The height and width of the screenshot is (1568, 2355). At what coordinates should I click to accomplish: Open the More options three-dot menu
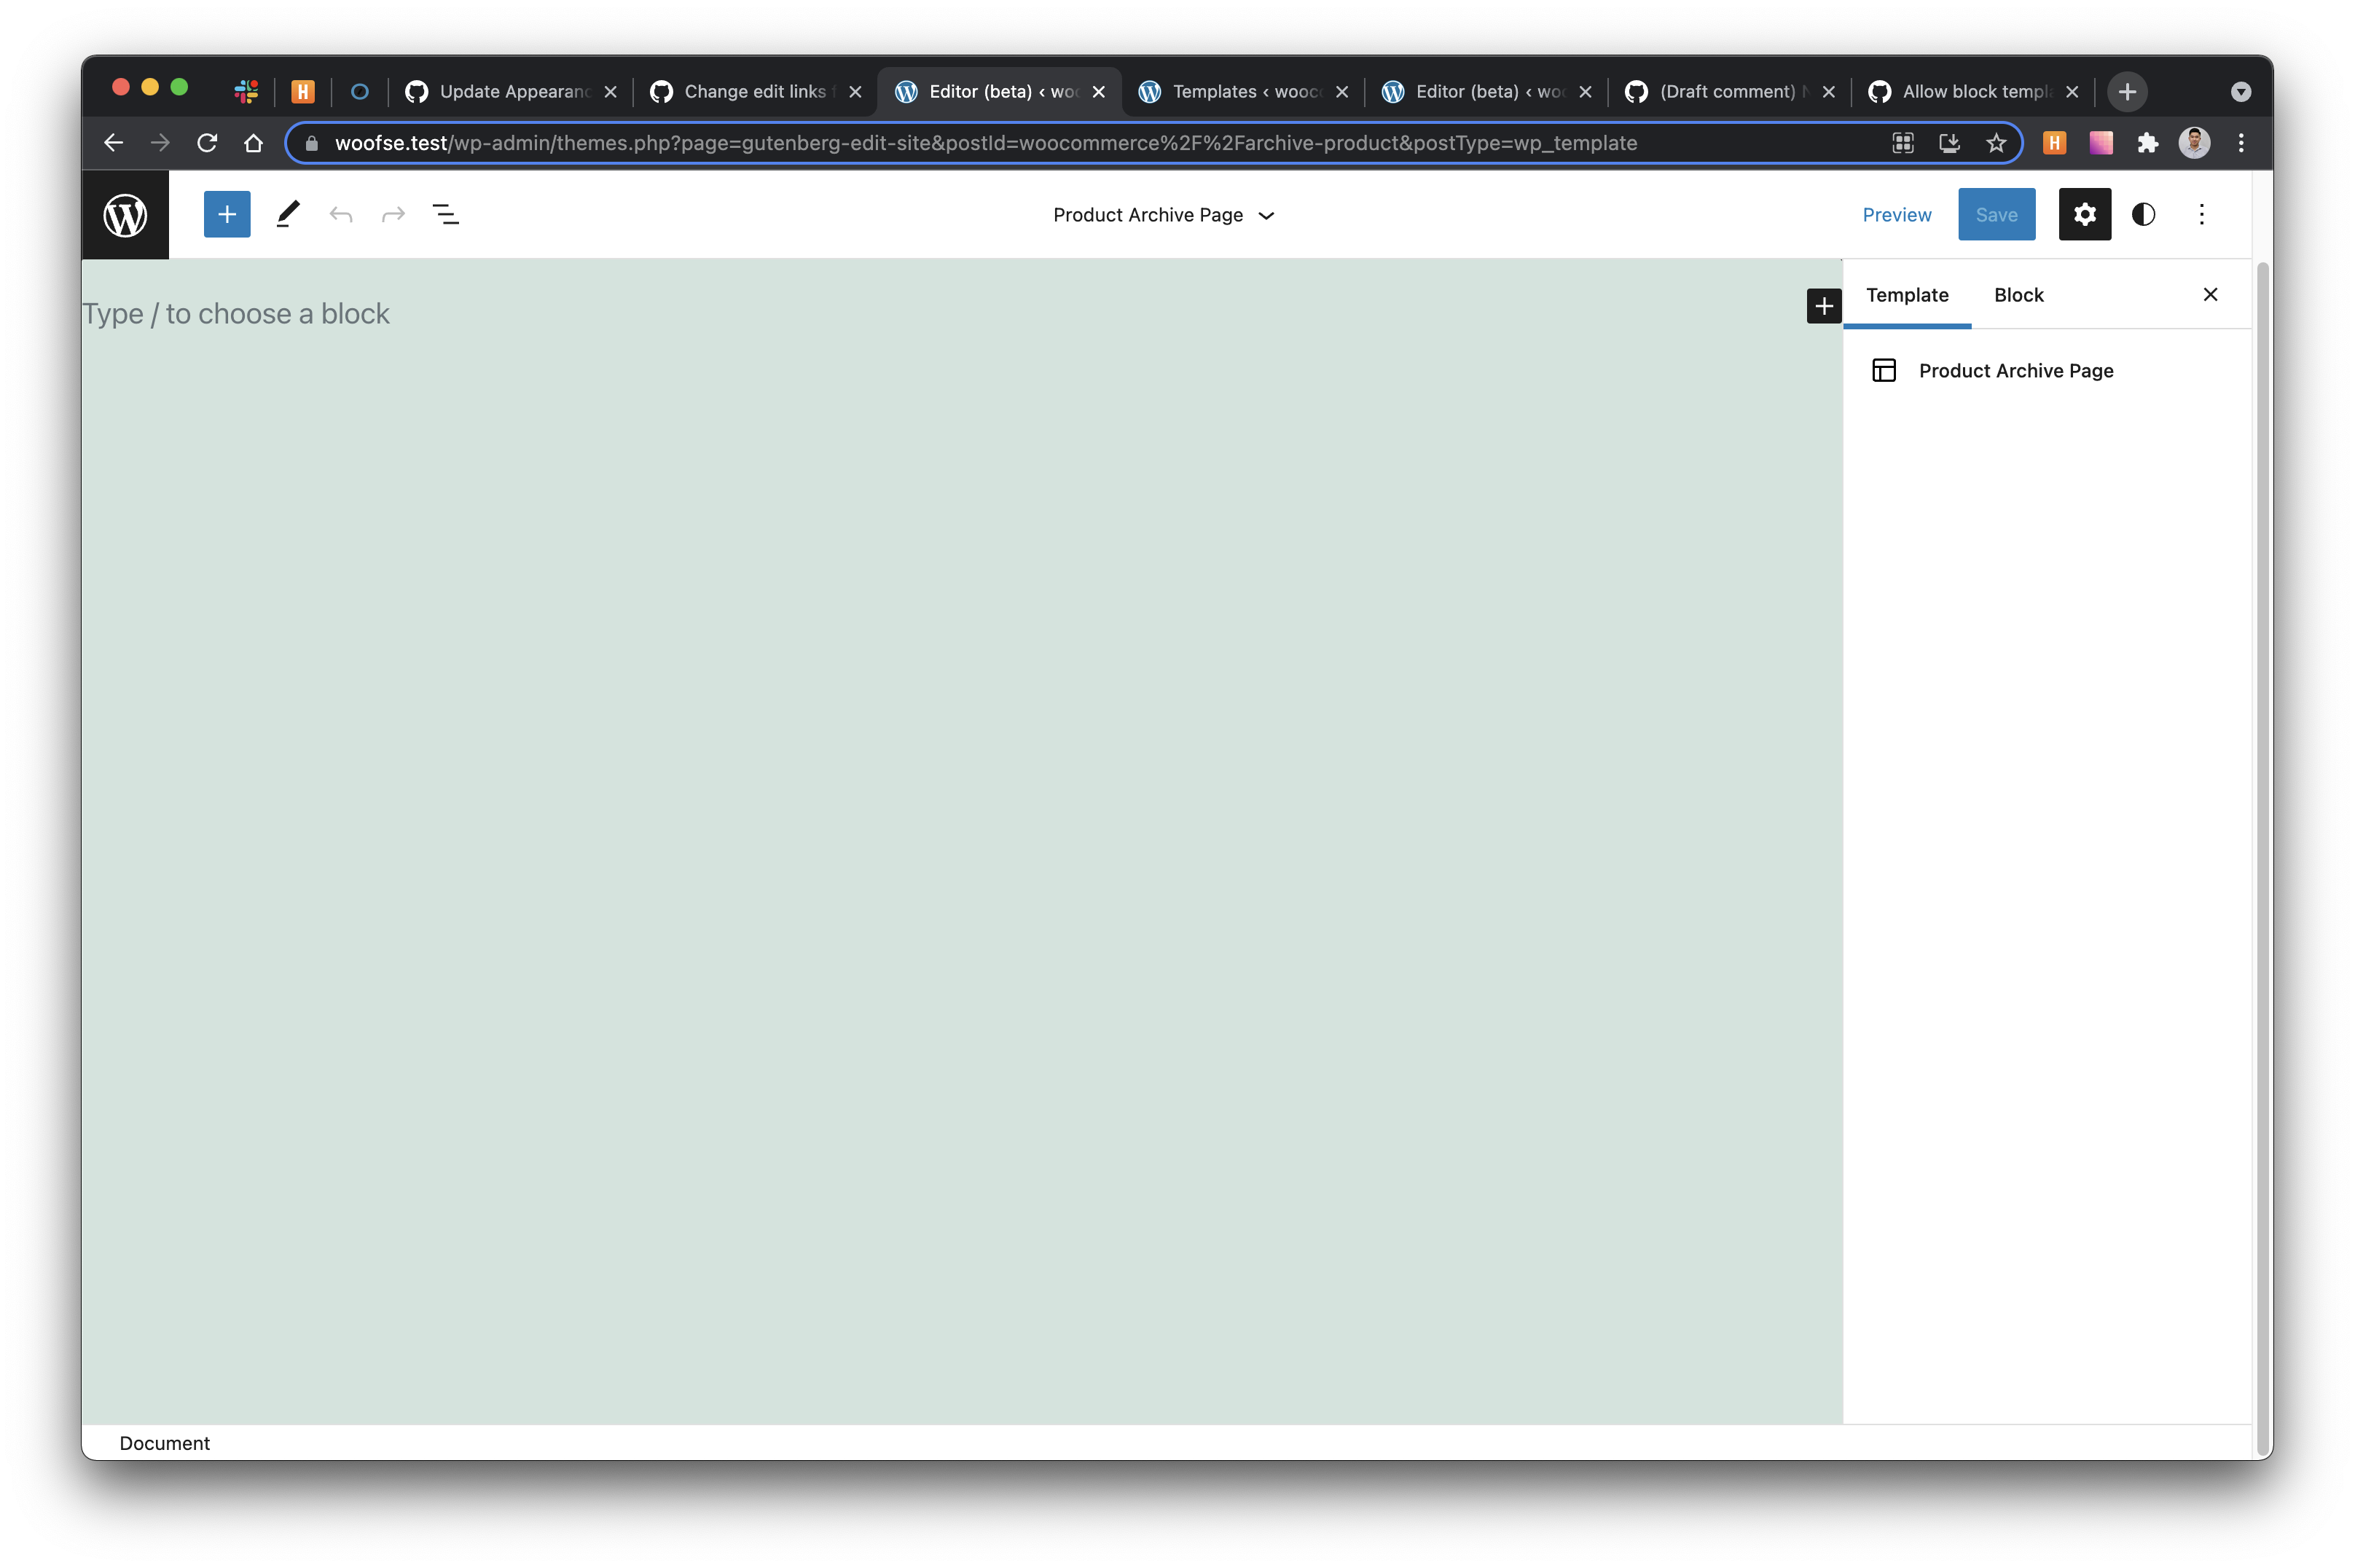click(x=2201, y=214)
